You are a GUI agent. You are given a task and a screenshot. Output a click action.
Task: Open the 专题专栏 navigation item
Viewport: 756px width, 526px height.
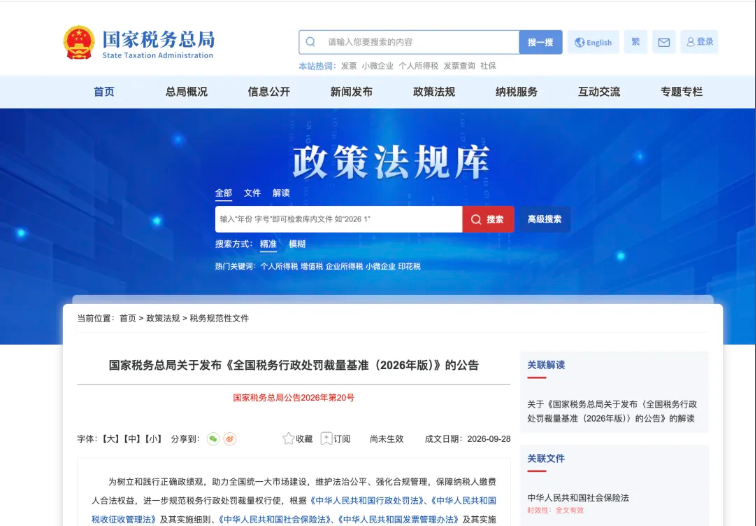pos(681,92)
